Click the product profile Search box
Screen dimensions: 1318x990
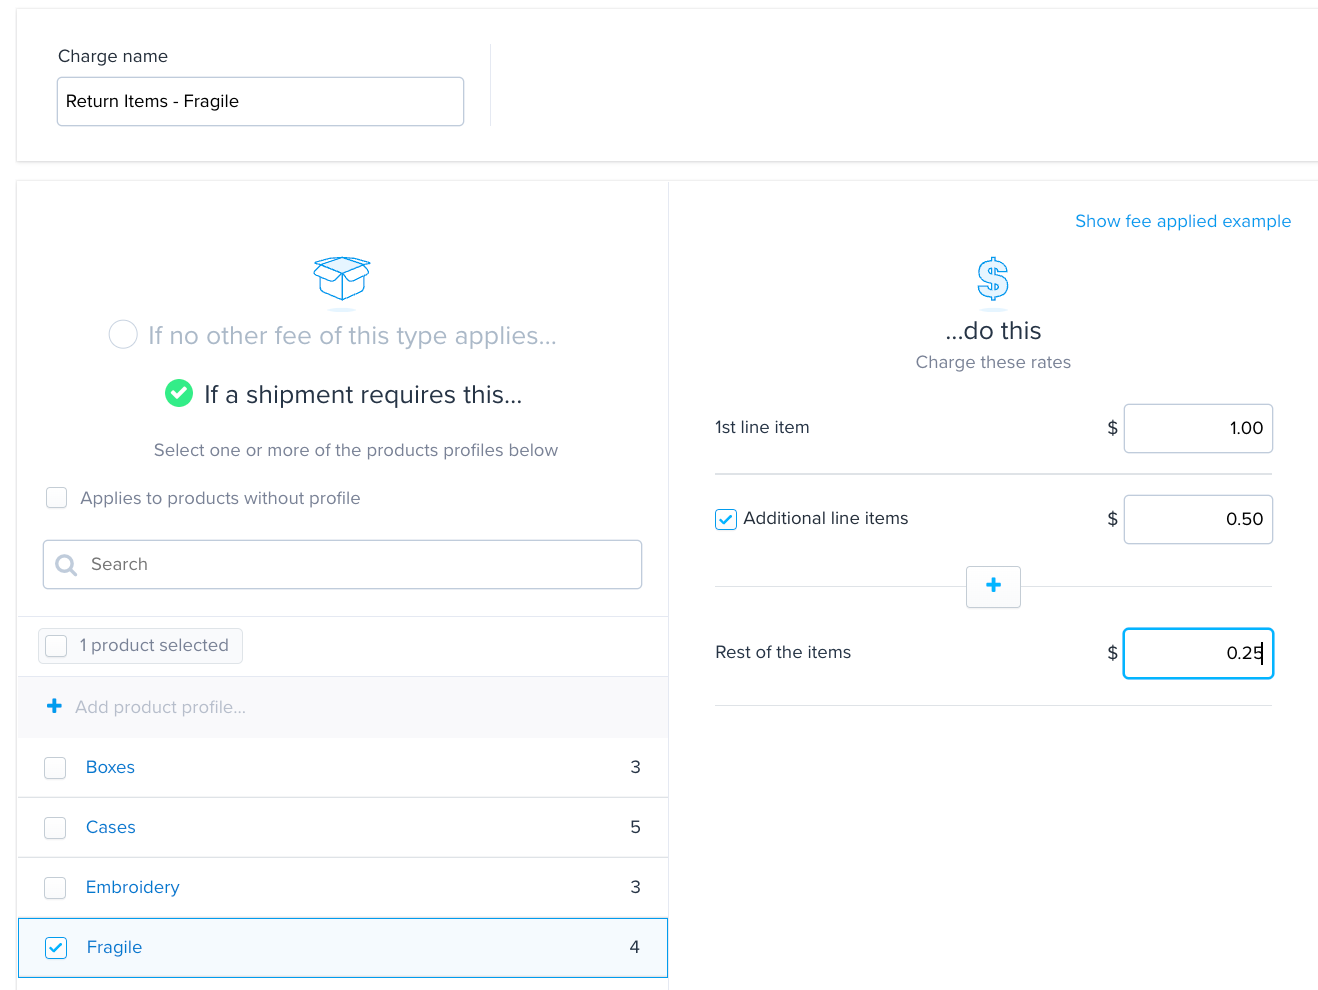[342, 564]
